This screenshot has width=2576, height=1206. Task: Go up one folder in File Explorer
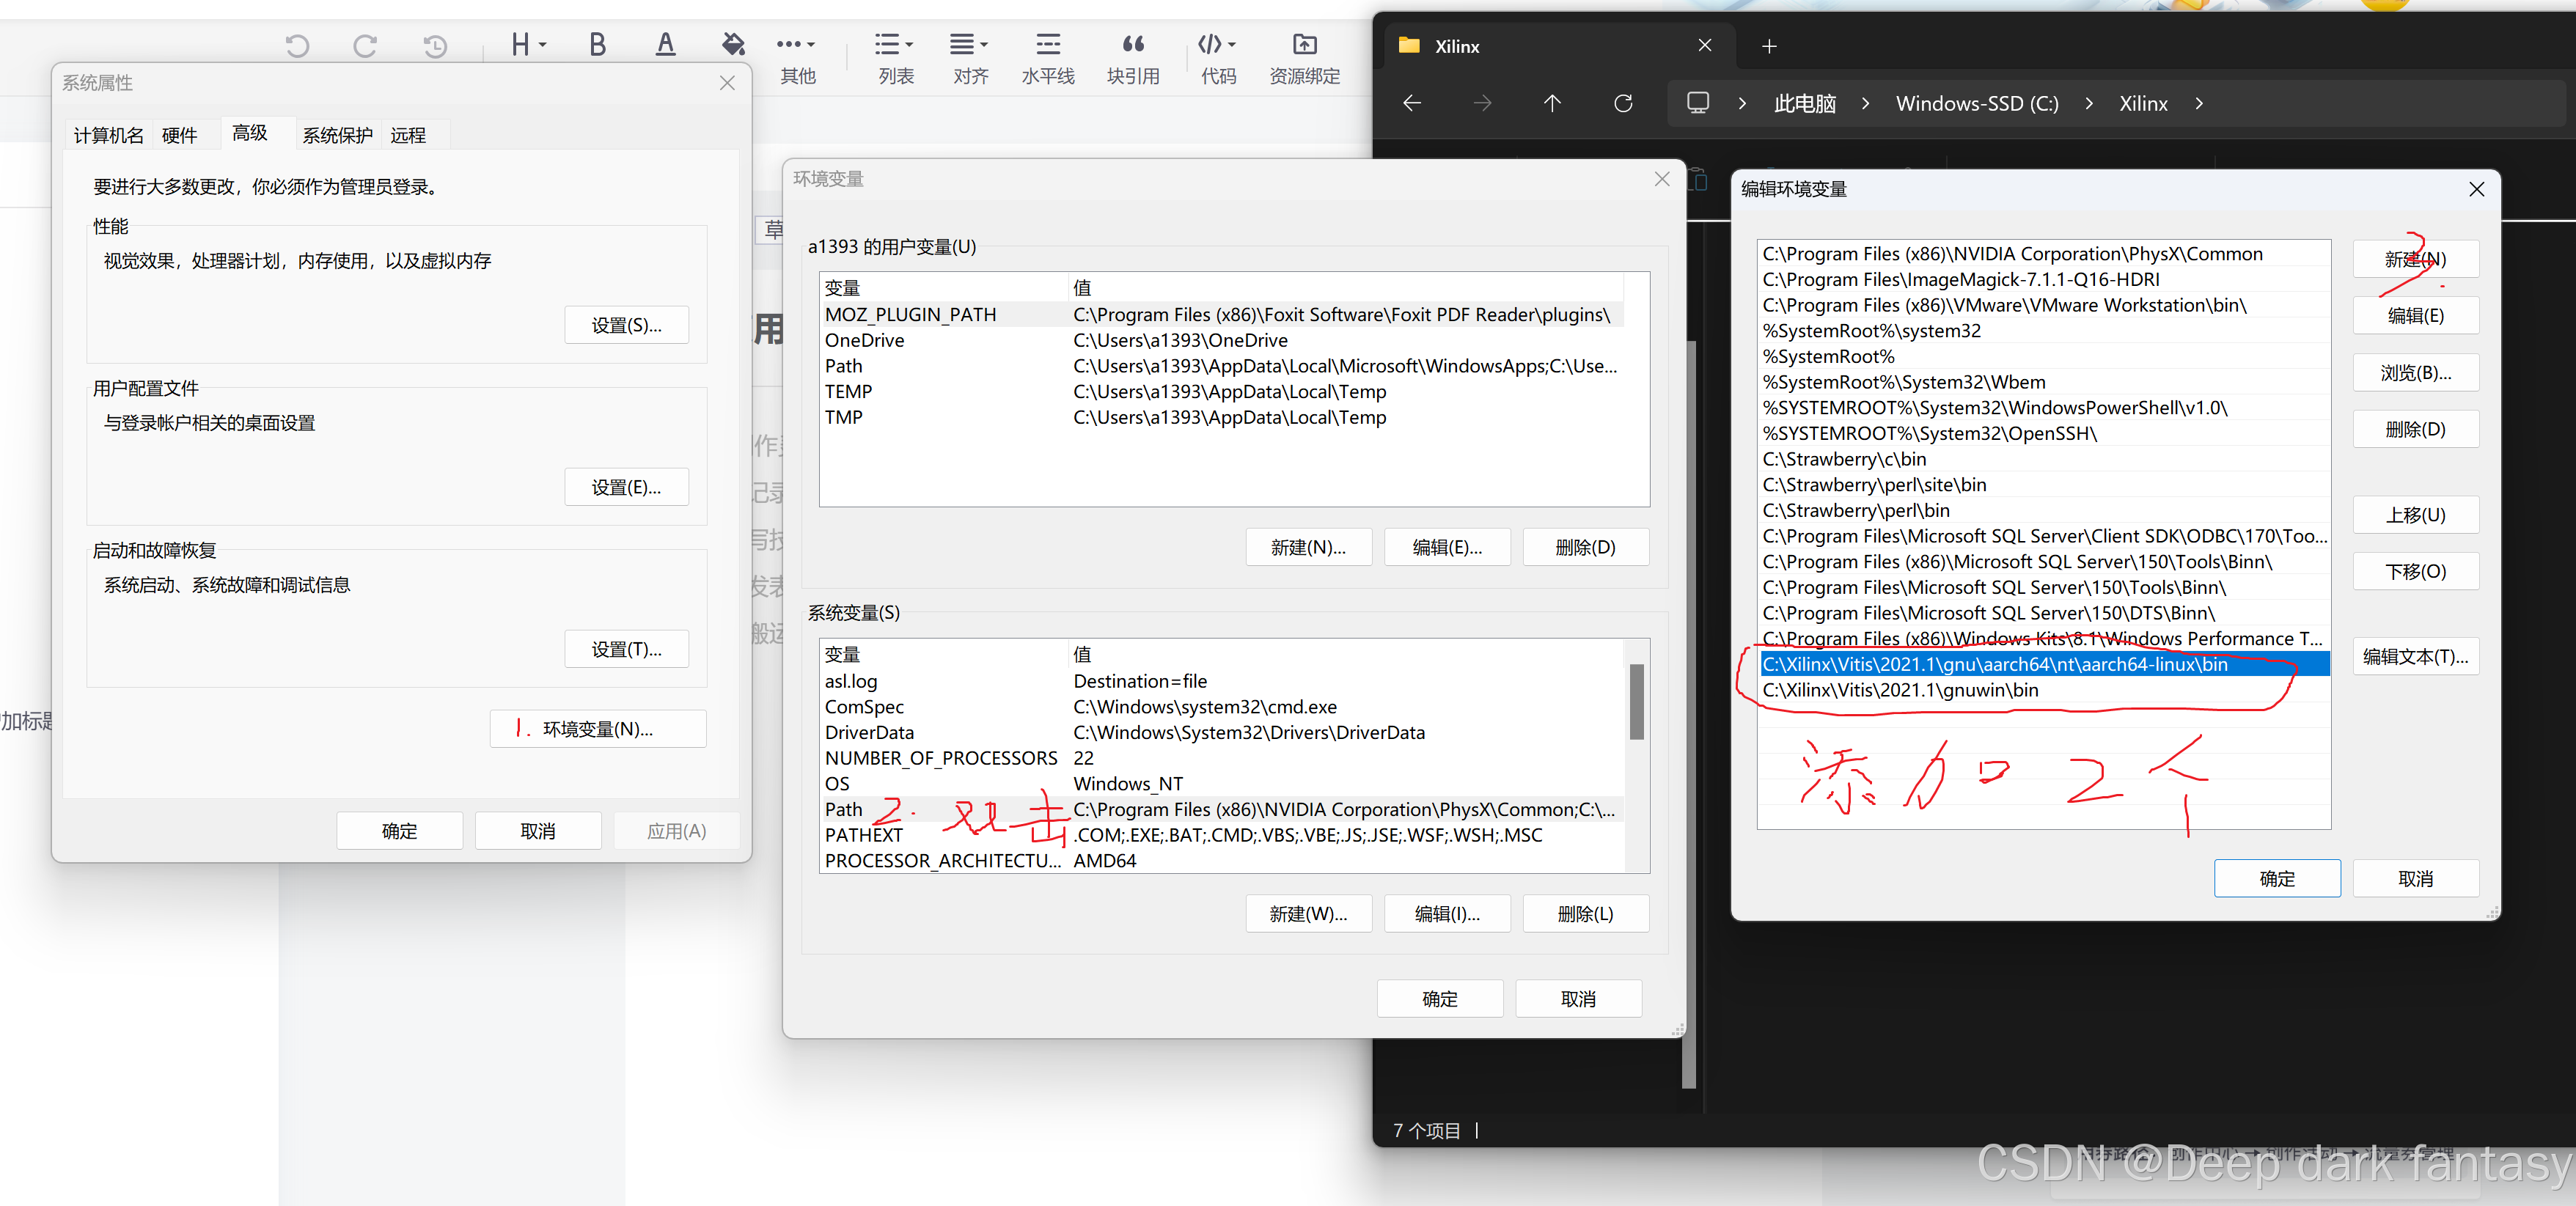pos(1552,103)
